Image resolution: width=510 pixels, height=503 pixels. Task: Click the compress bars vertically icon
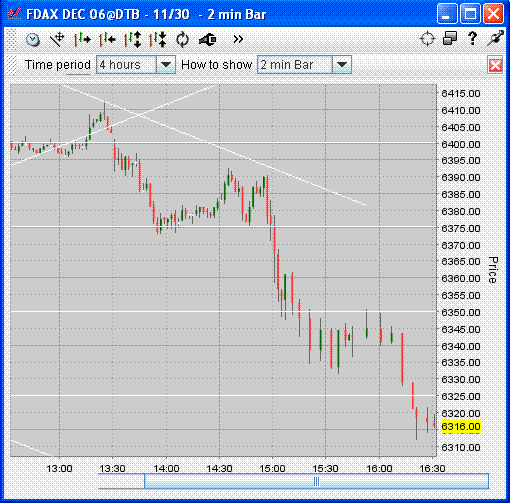coord(158,40)
